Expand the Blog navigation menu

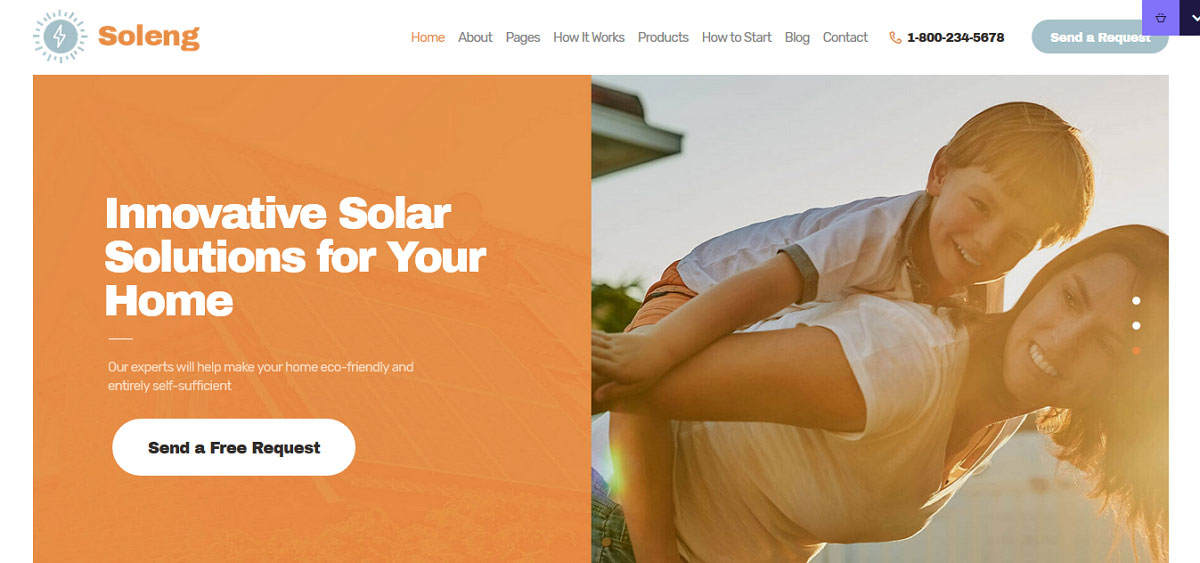tap(797, 37)
